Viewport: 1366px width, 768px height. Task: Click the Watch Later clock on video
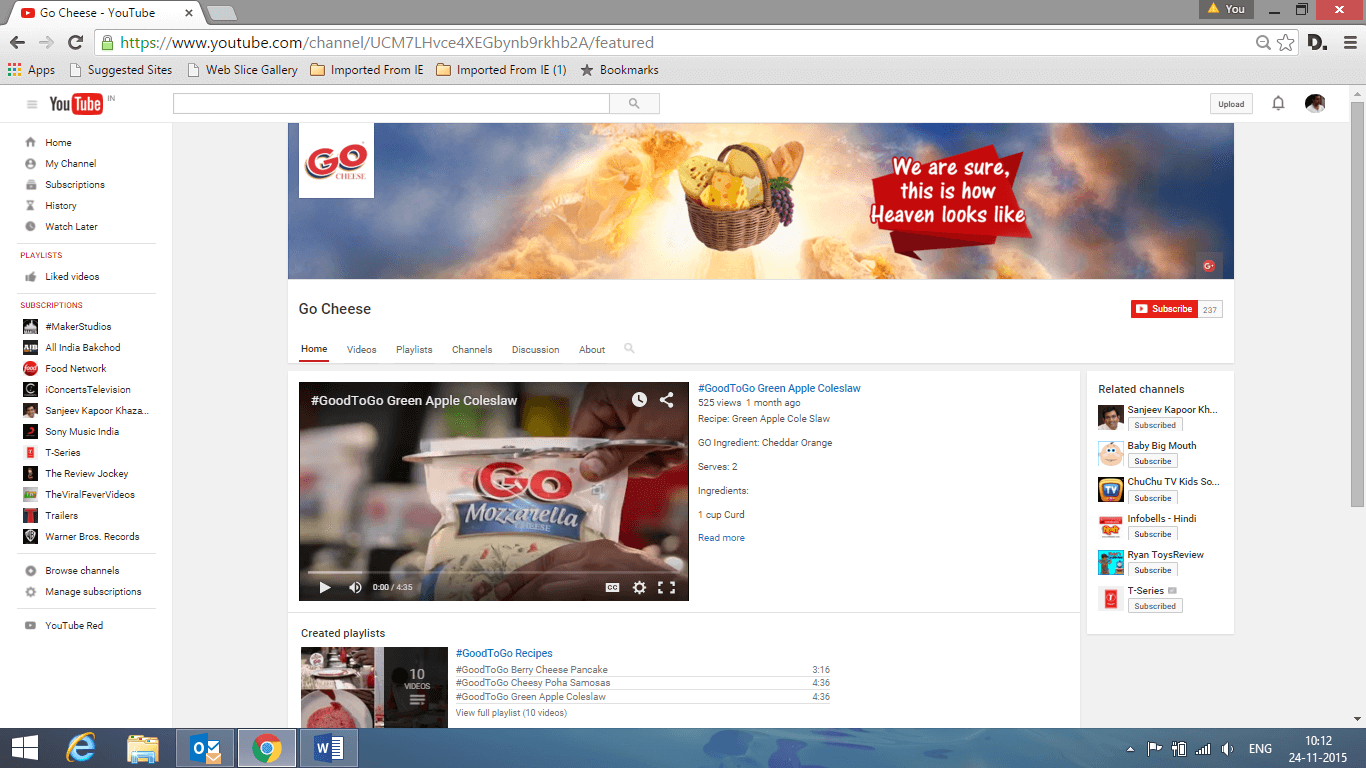639,400
